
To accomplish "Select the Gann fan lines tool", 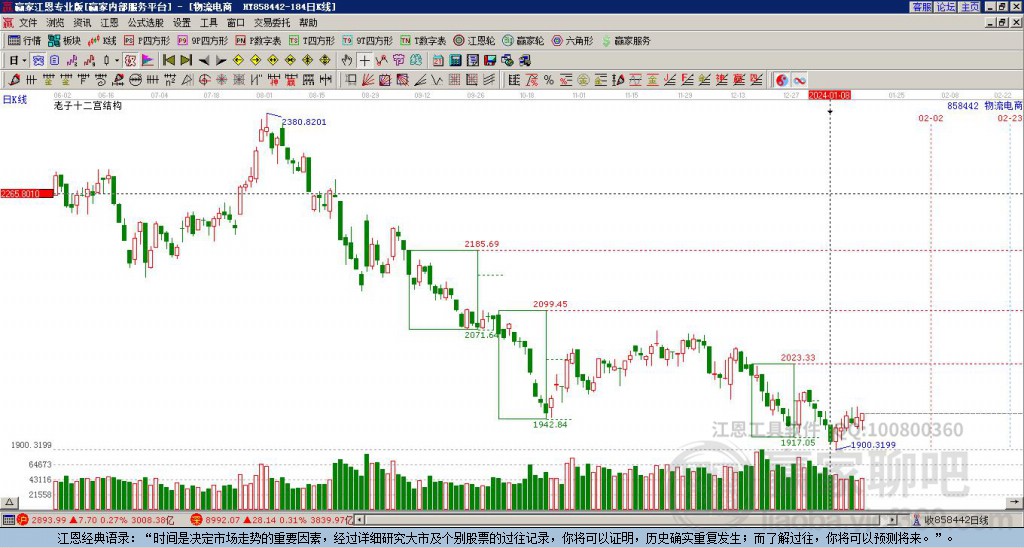I will [368, 80].
